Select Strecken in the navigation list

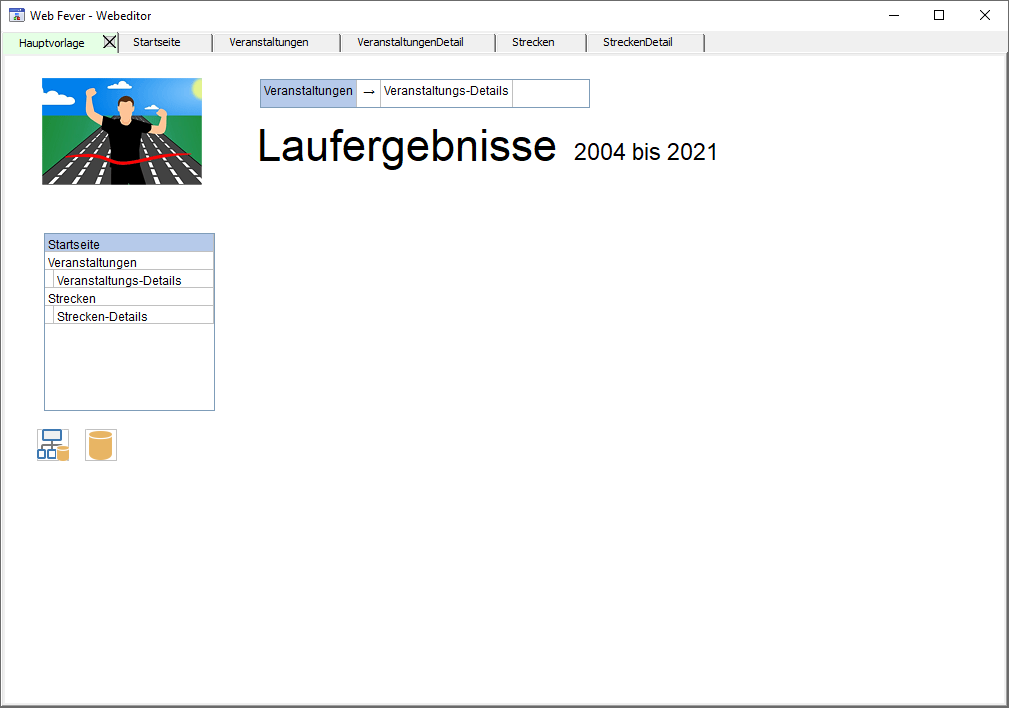tap(129, 297)
